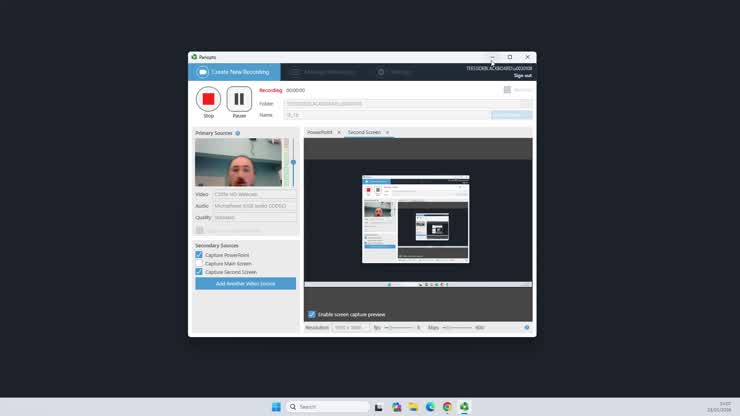The height and width of the screenshot is (416, 740).
Task: Click the button right of Name field
Action: pyautogui.click(x=512, y=115)
